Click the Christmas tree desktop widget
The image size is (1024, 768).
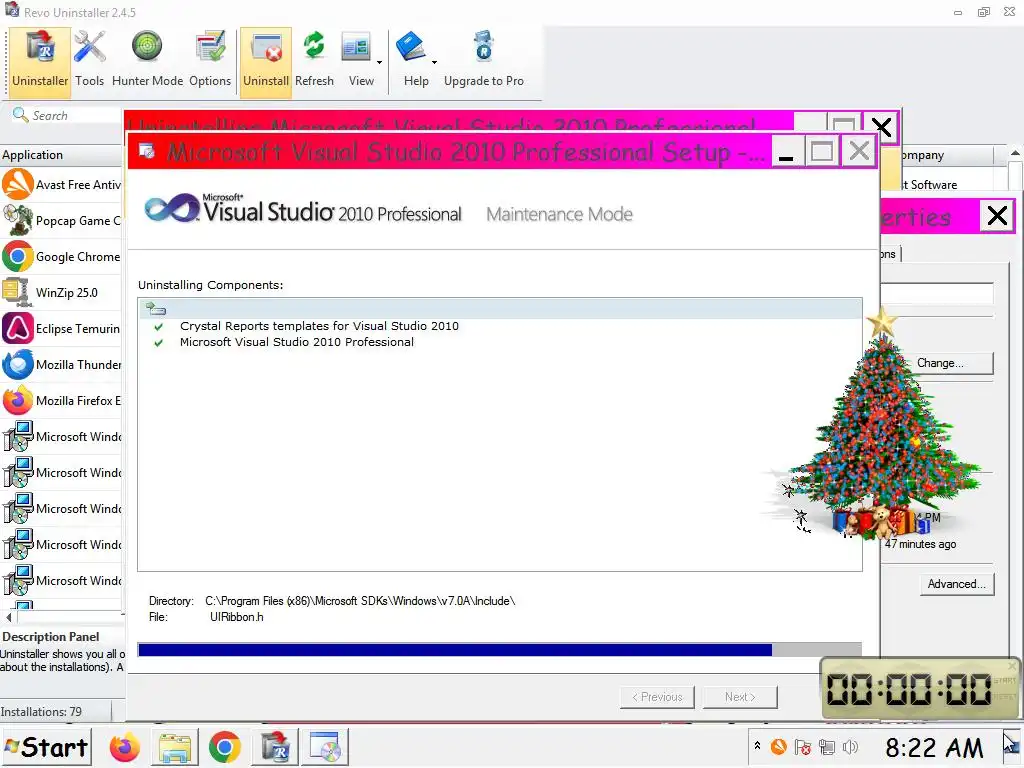(x=878, y=424)
